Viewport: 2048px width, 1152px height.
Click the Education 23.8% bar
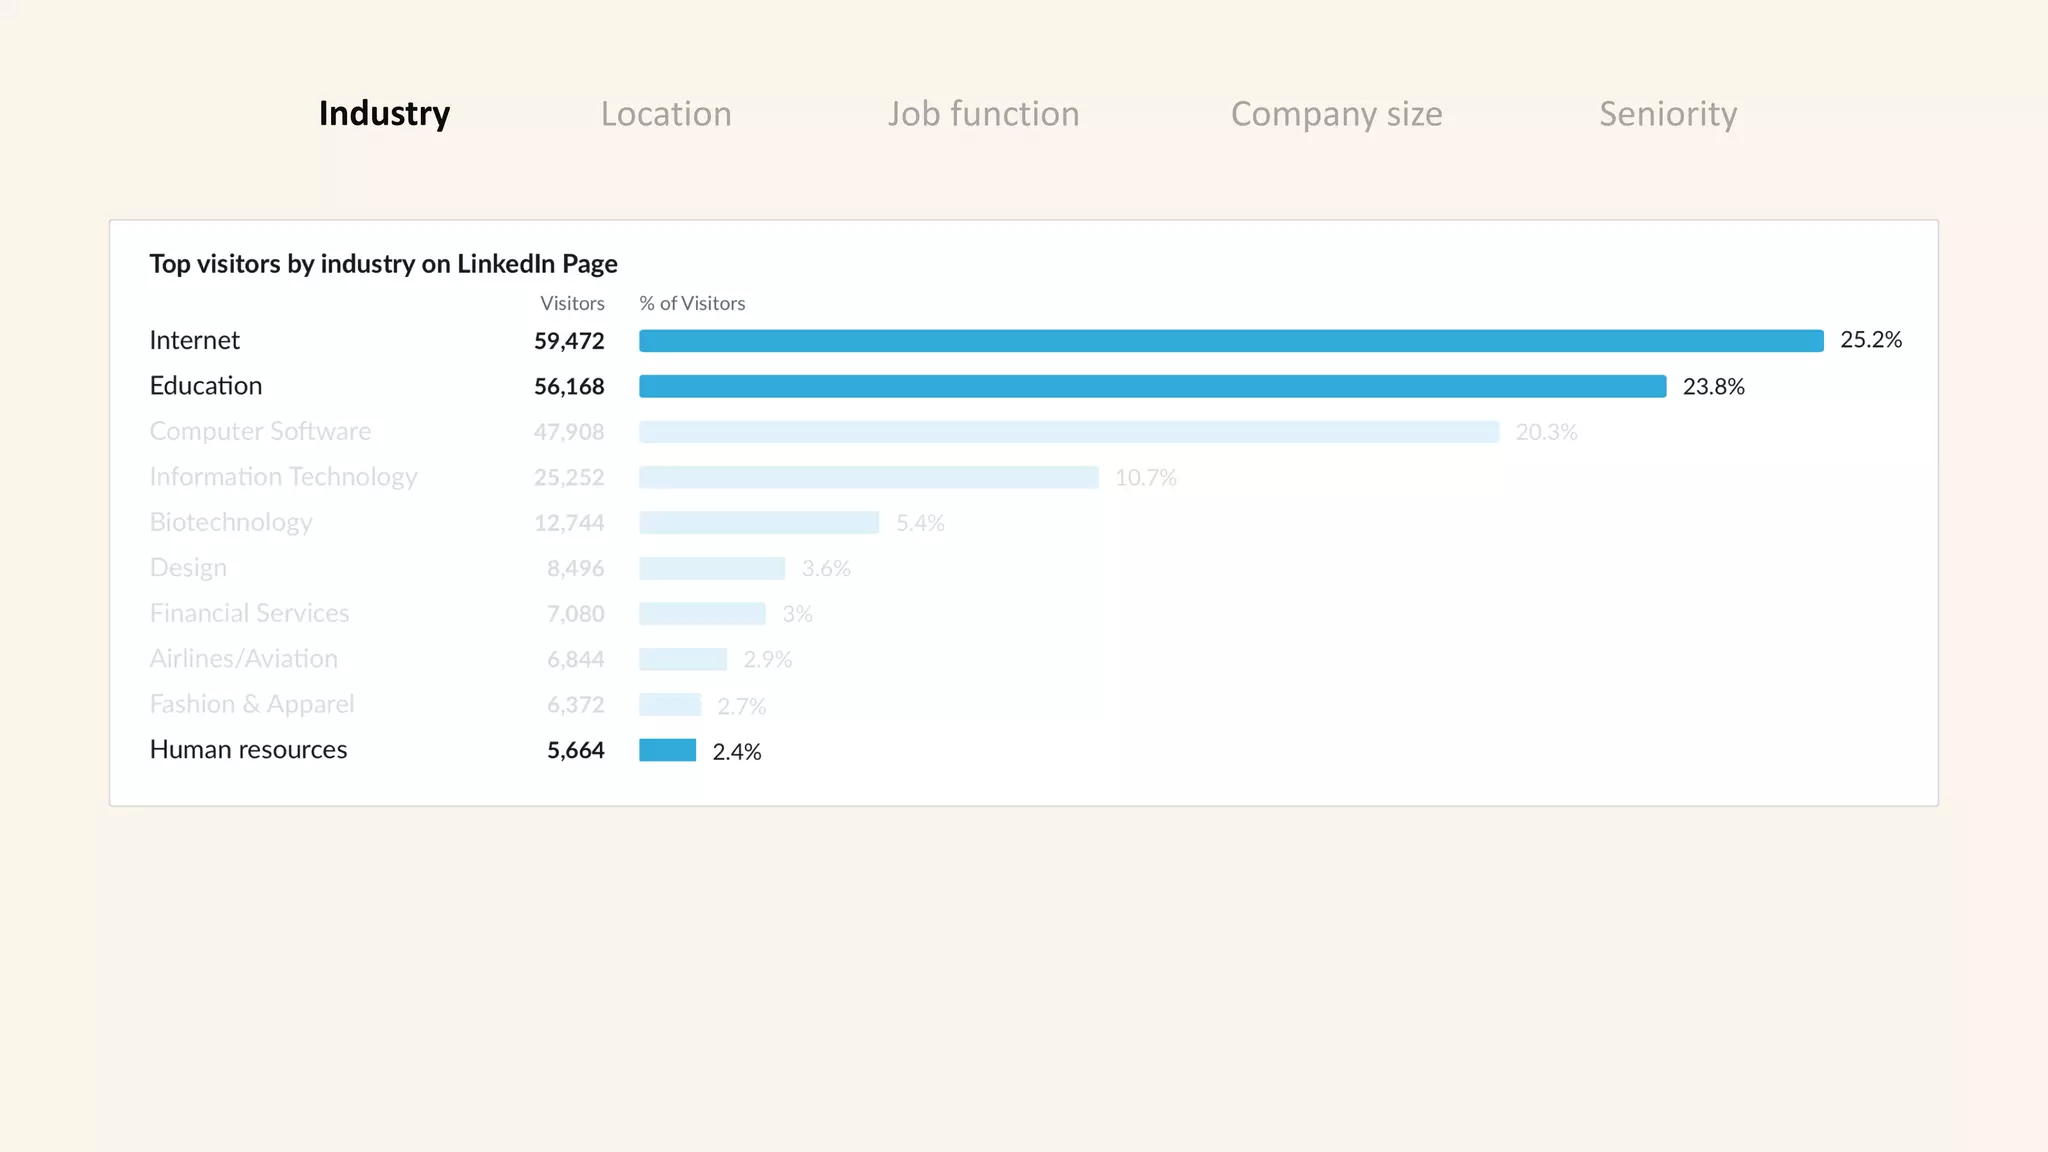(1152, 386)
